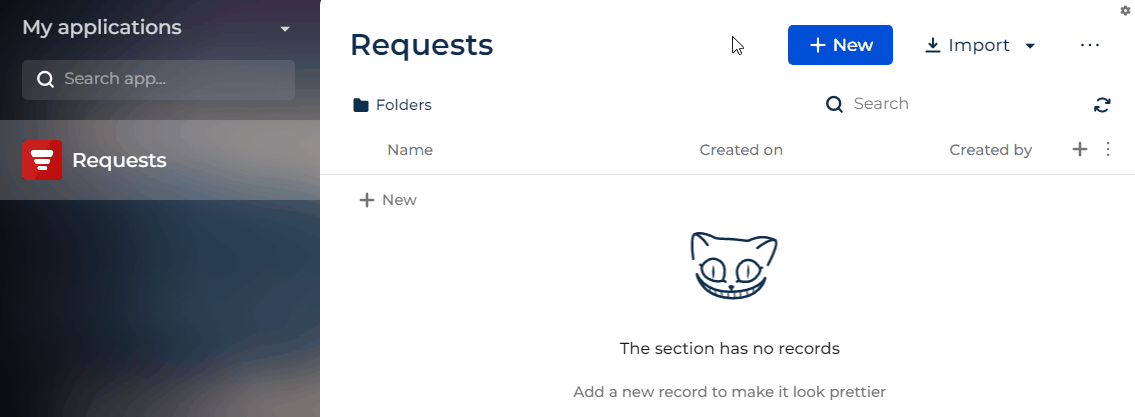This screenshot has width=1135, height=417.
Task: Click the settings gear icon
Action: tap(1125, 10)
